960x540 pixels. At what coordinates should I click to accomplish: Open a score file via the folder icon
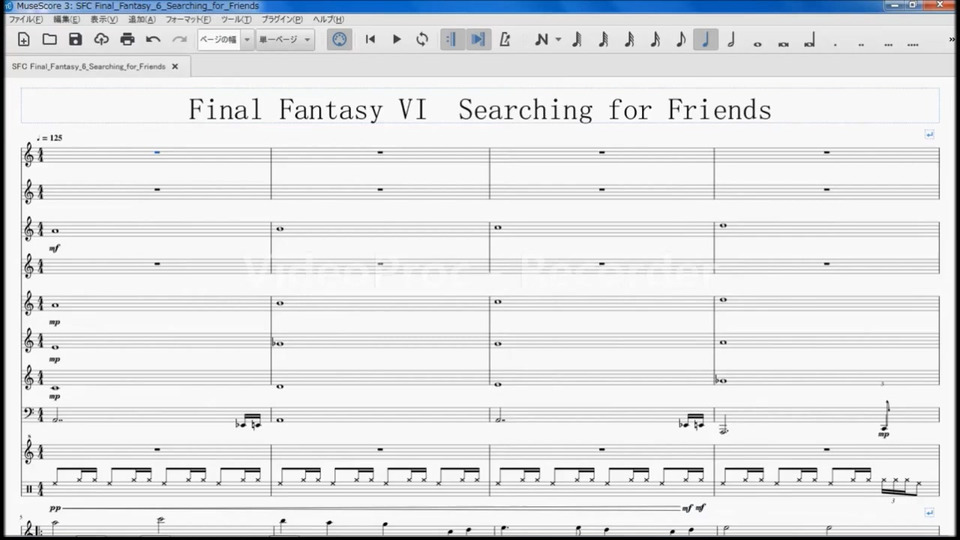[x=50, y=40]
